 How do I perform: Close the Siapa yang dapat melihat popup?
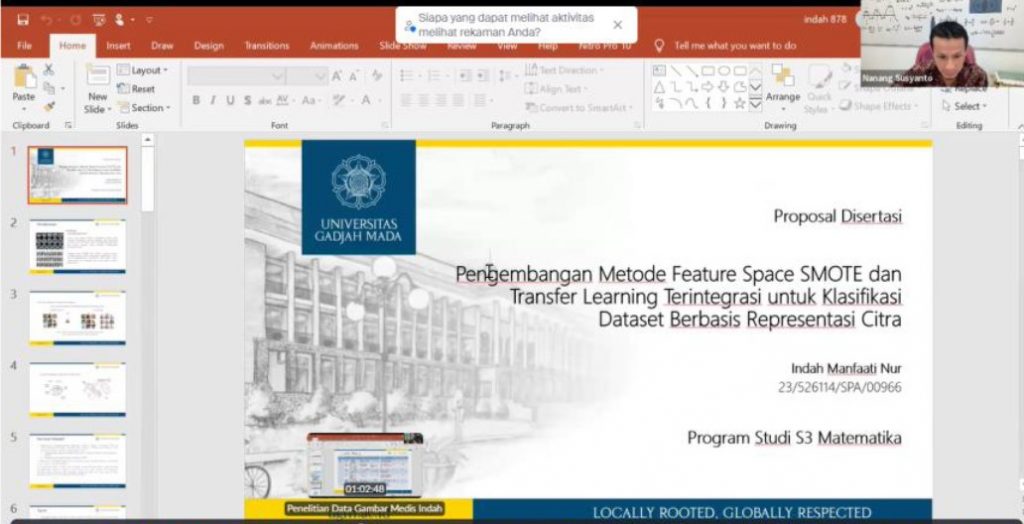[x=618, y=25]
